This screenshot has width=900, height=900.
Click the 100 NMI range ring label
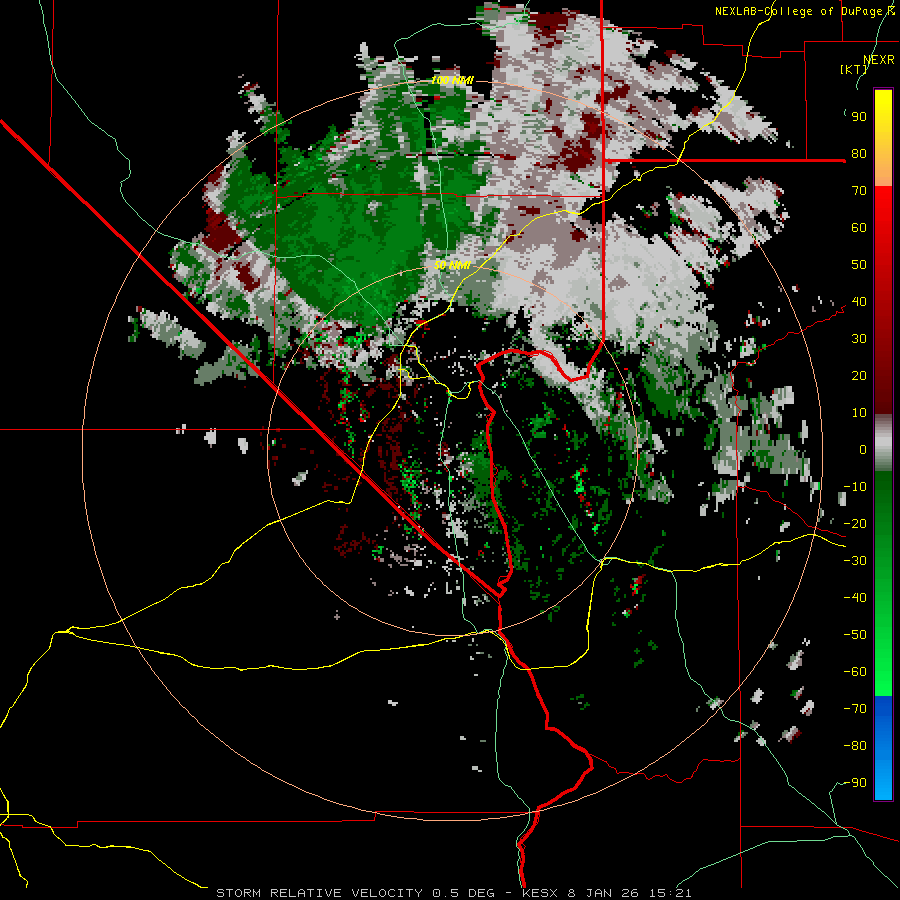452,80
